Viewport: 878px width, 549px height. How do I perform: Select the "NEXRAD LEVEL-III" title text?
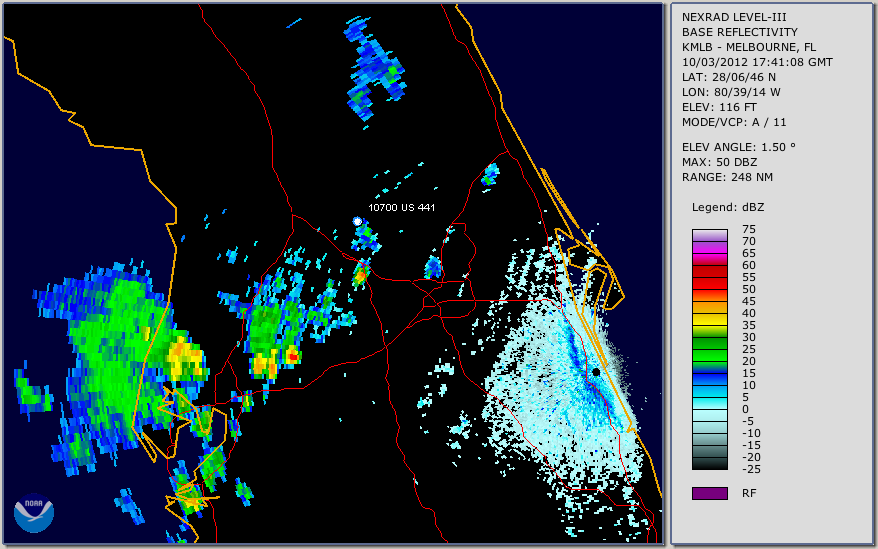coord(734,17)
